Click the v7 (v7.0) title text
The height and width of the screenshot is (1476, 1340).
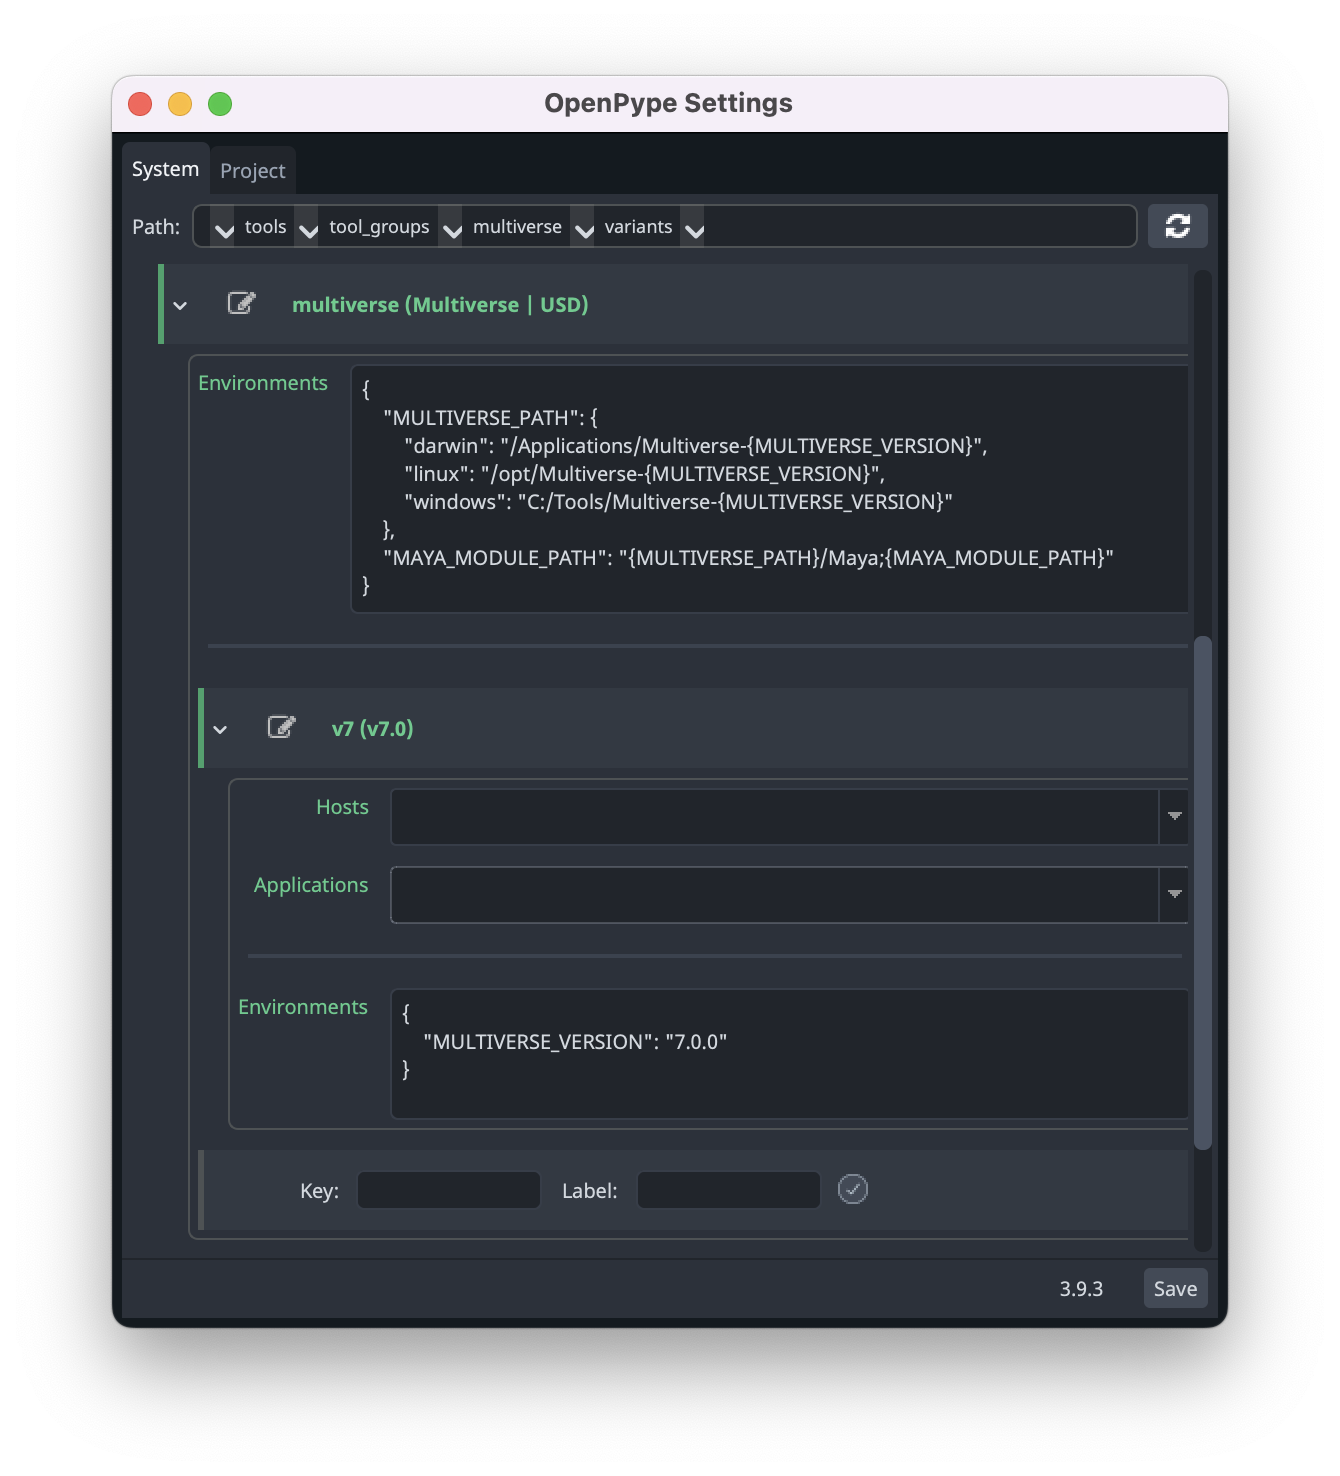click(x=372, y=729)
